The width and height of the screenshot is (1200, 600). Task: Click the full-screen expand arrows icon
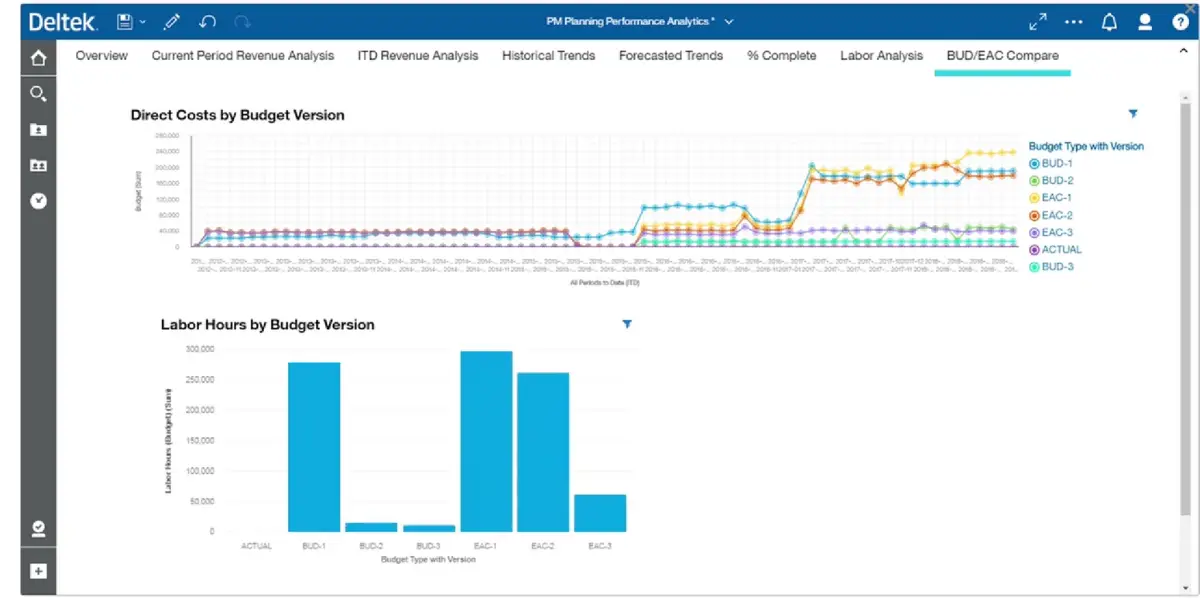1038,22
